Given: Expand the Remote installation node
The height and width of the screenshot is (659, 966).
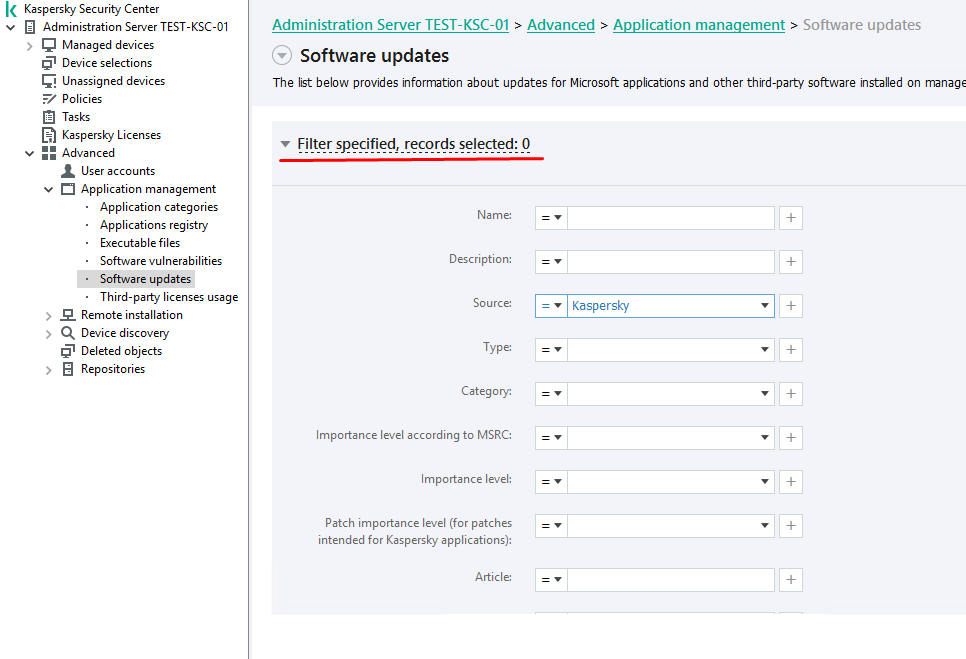Looking at the screenshot, I should tap(49, 315).
